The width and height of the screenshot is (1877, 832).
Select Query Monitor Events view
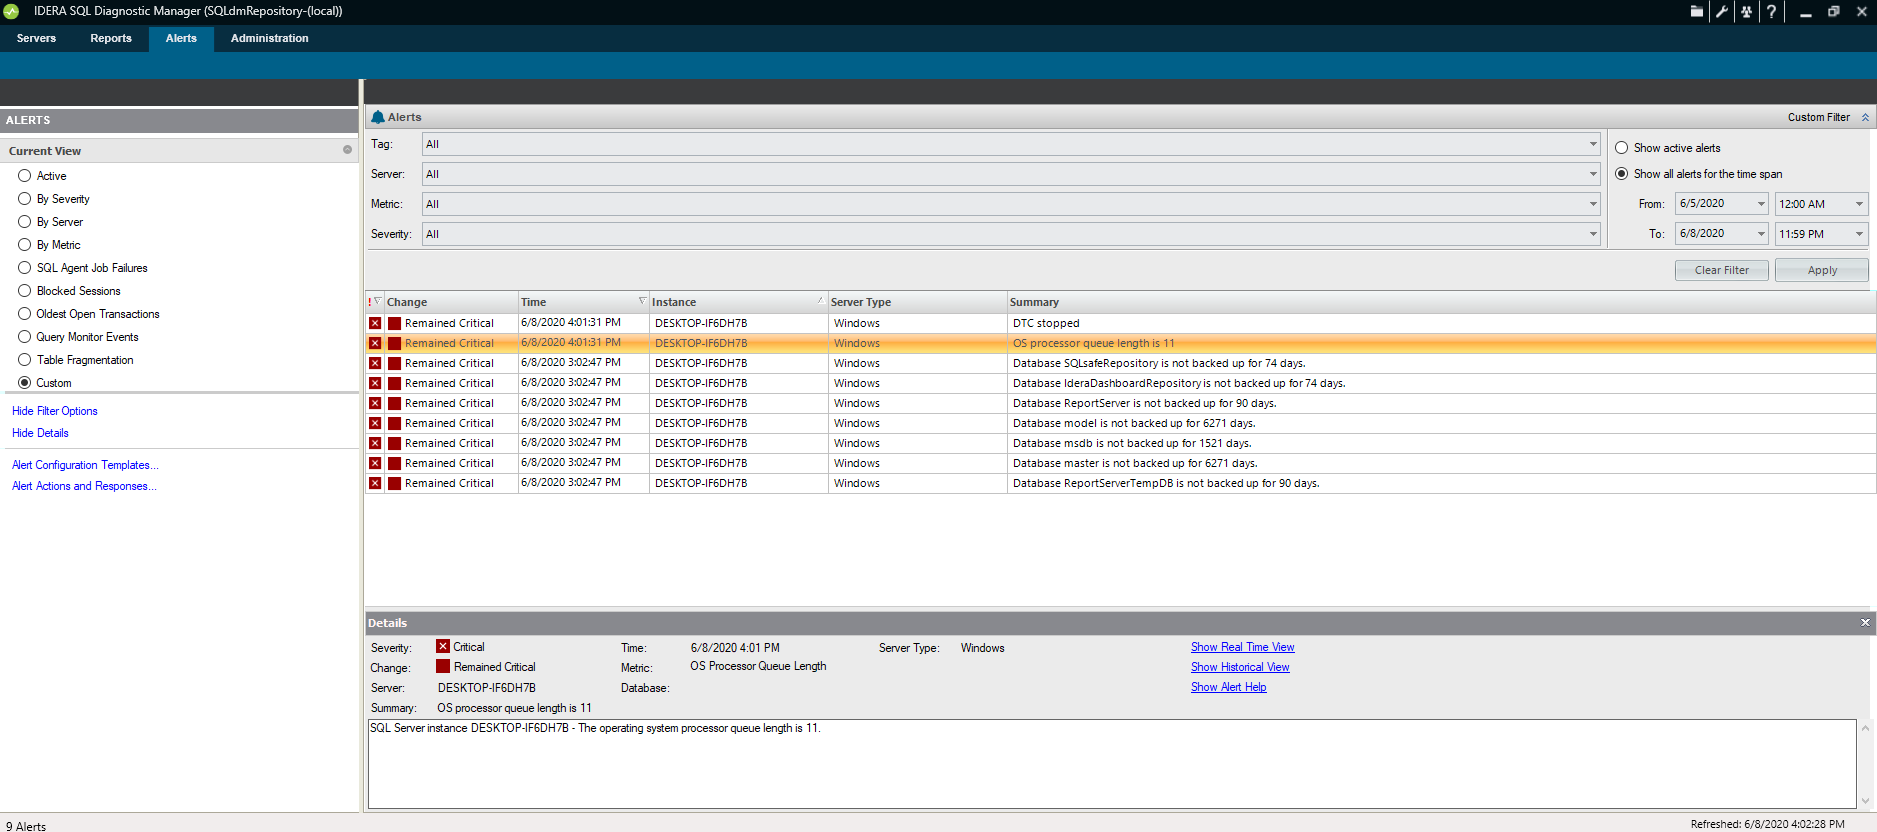(x=24, y=336)
